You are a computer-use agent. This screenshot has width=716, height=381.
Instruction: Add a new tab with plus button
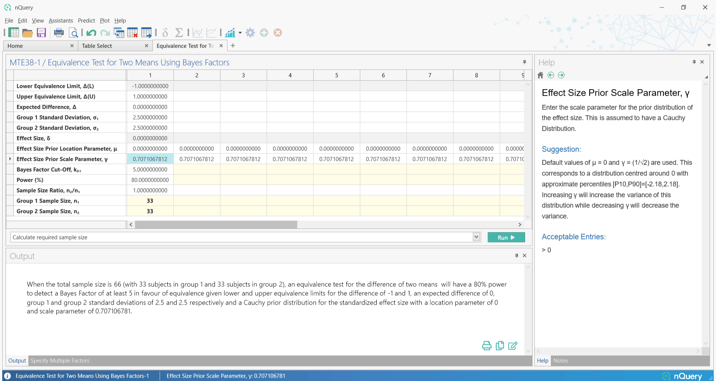point(232,46)
